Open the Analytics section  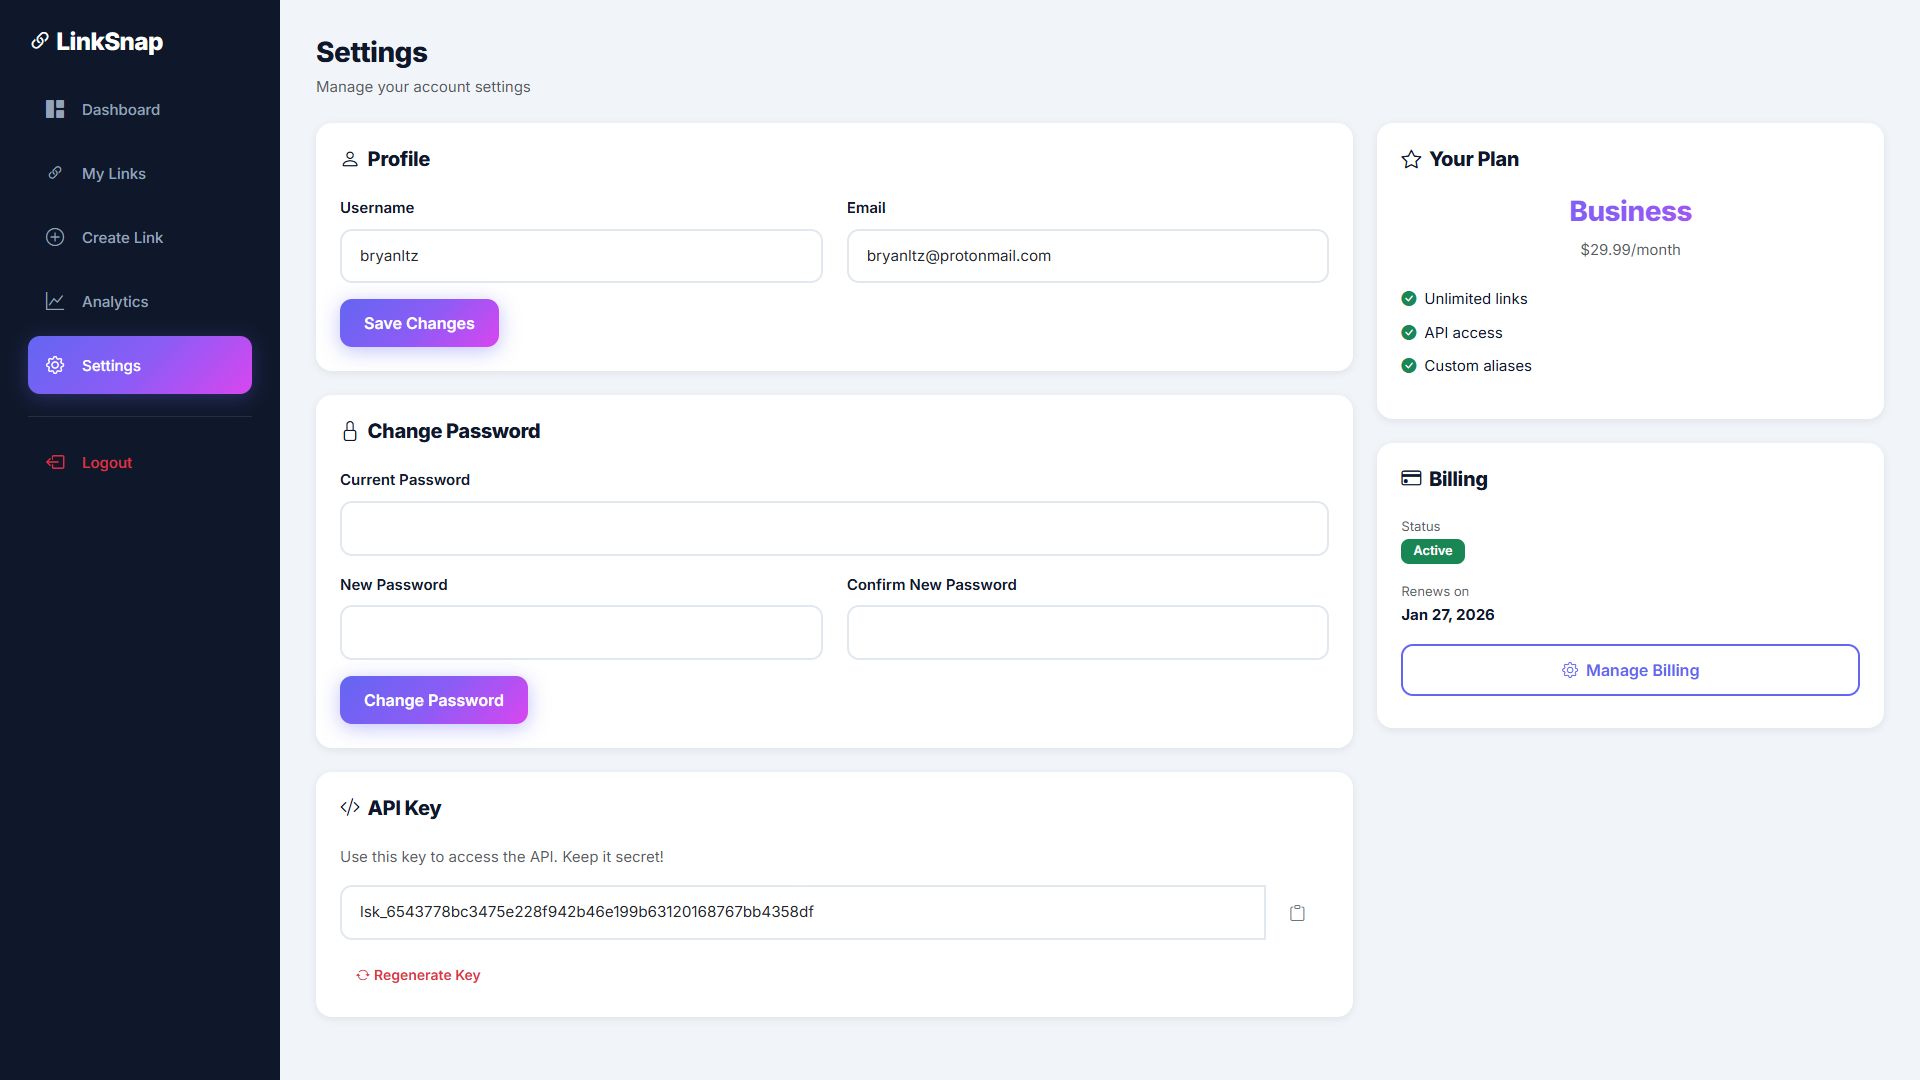click(115, 301)
